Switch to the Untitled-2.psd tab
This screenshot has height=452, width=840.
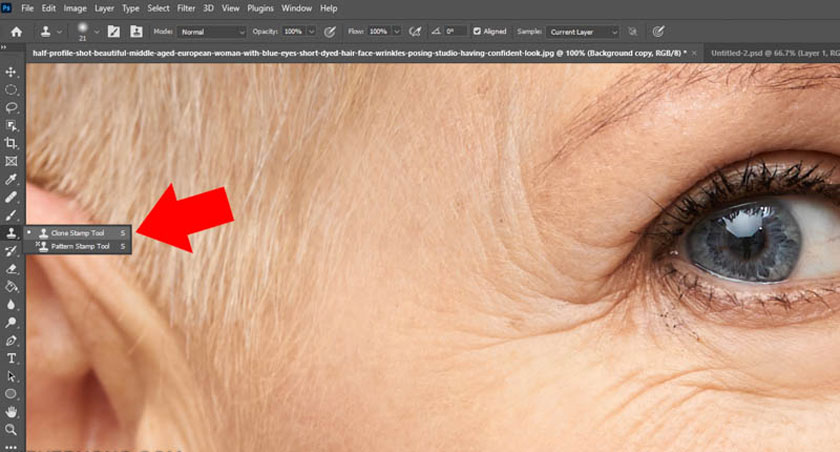pos(771,51)
